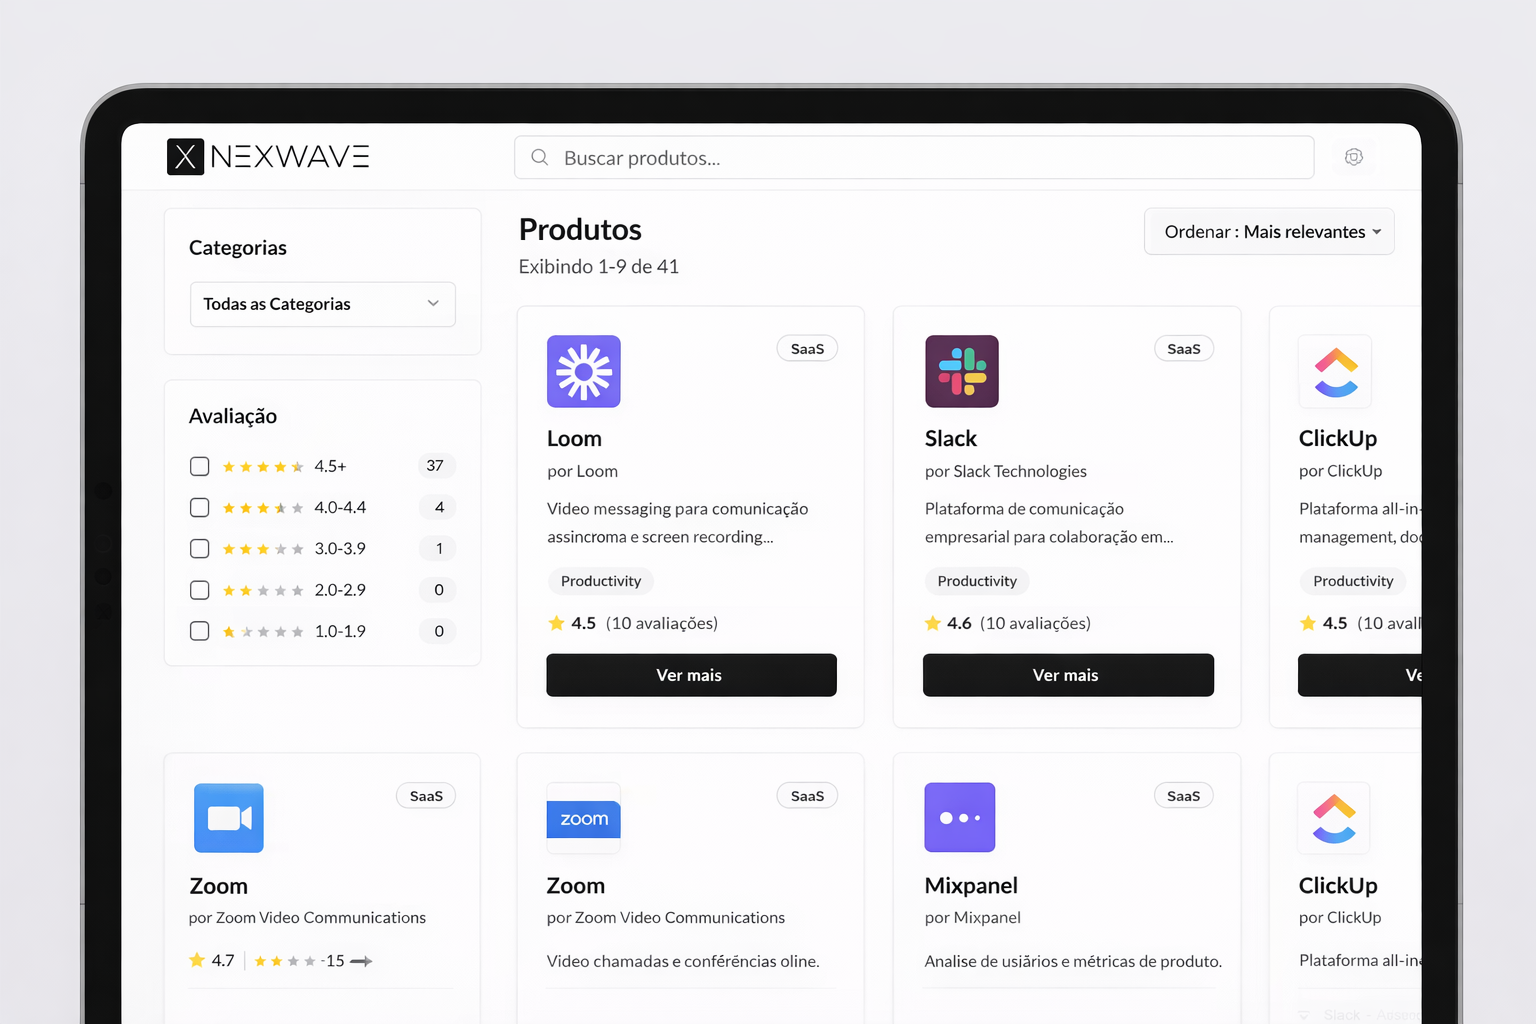Open Todas as Categorias dropdown
Image resolution: width=1536 pixels, height=1024 pixels.
[323, 304]
